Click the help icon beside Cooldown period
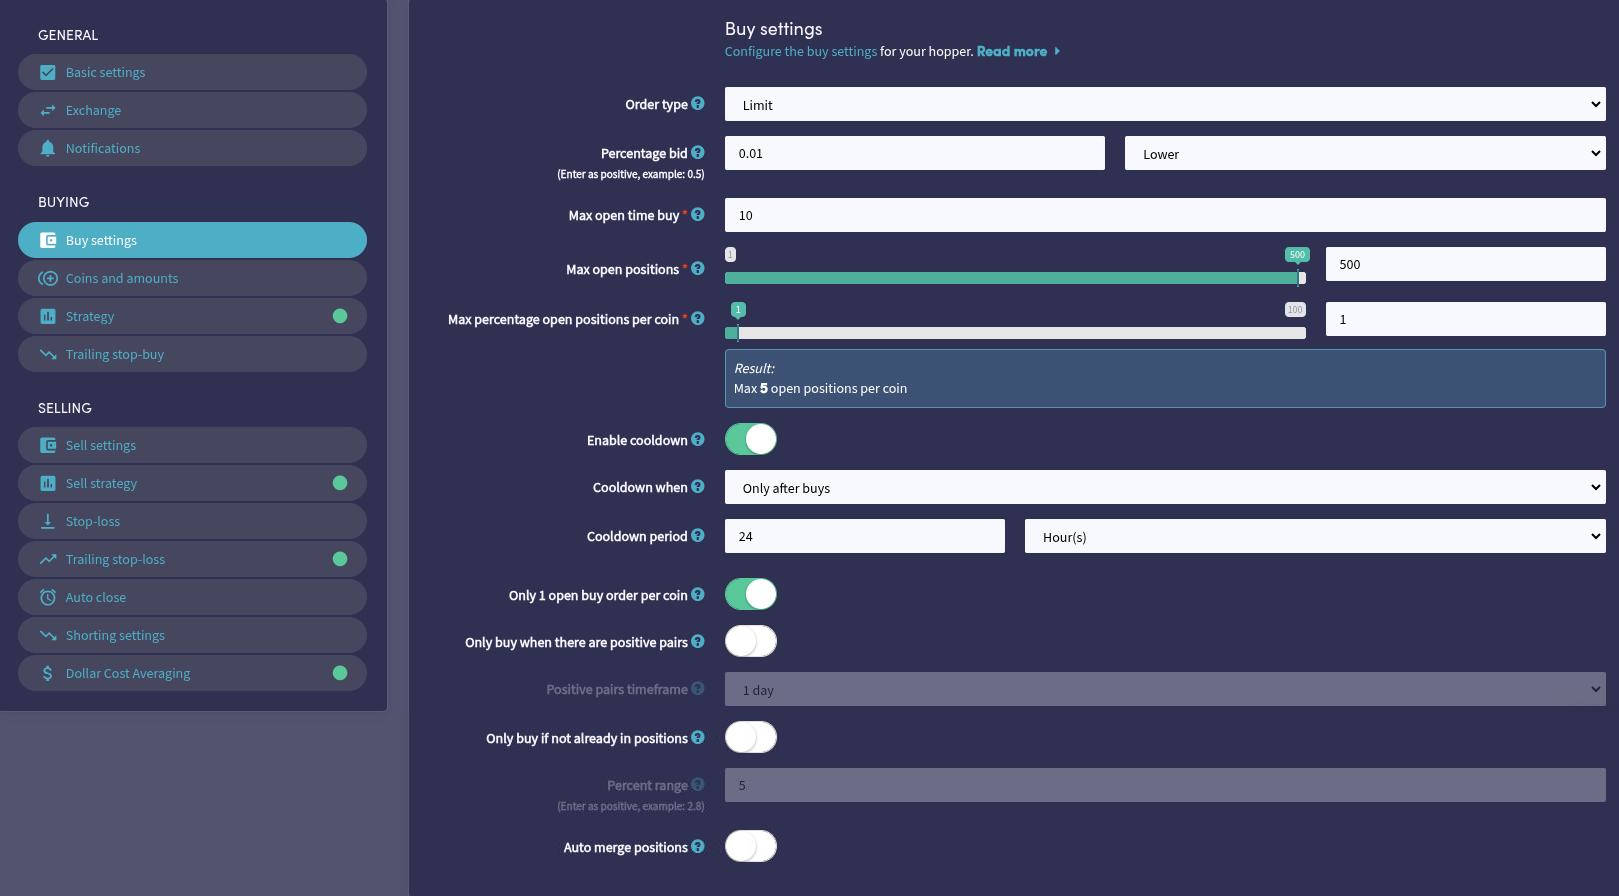The height and width of the screenshot is (896, 1619). (x=698, y=536)
